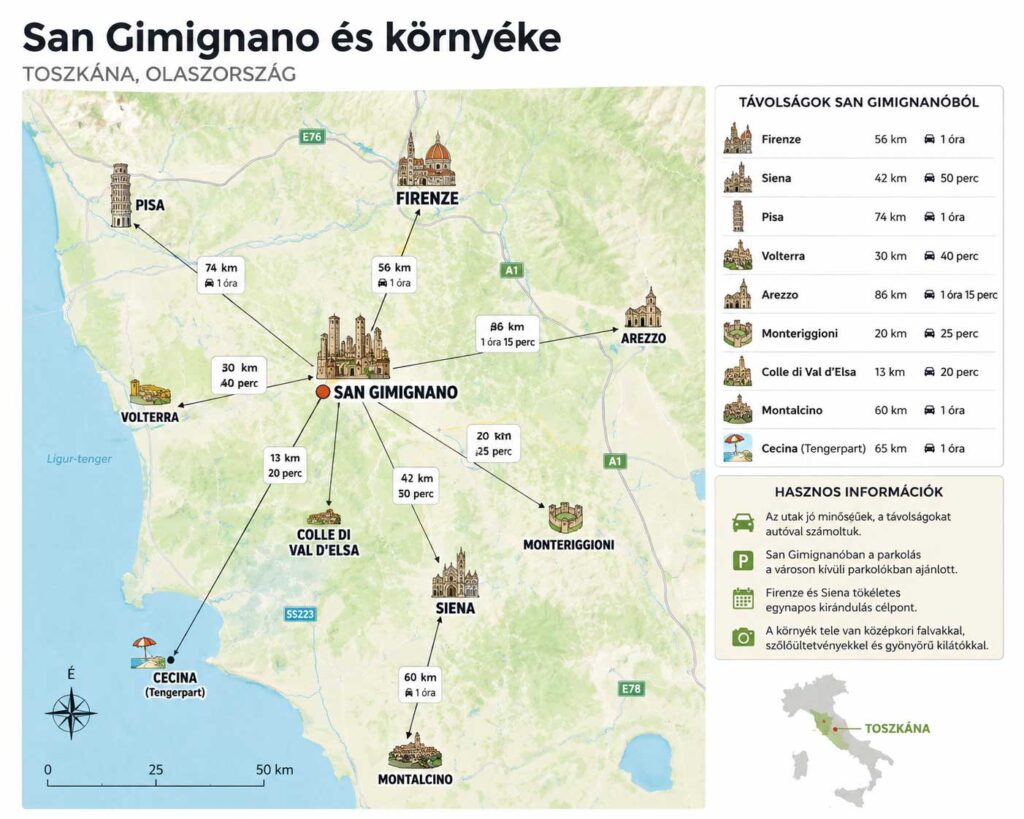The width and height of the screenshot is (1024, 819).
Task: Click the Volterra hill town map icon
Action: point(150,393)
